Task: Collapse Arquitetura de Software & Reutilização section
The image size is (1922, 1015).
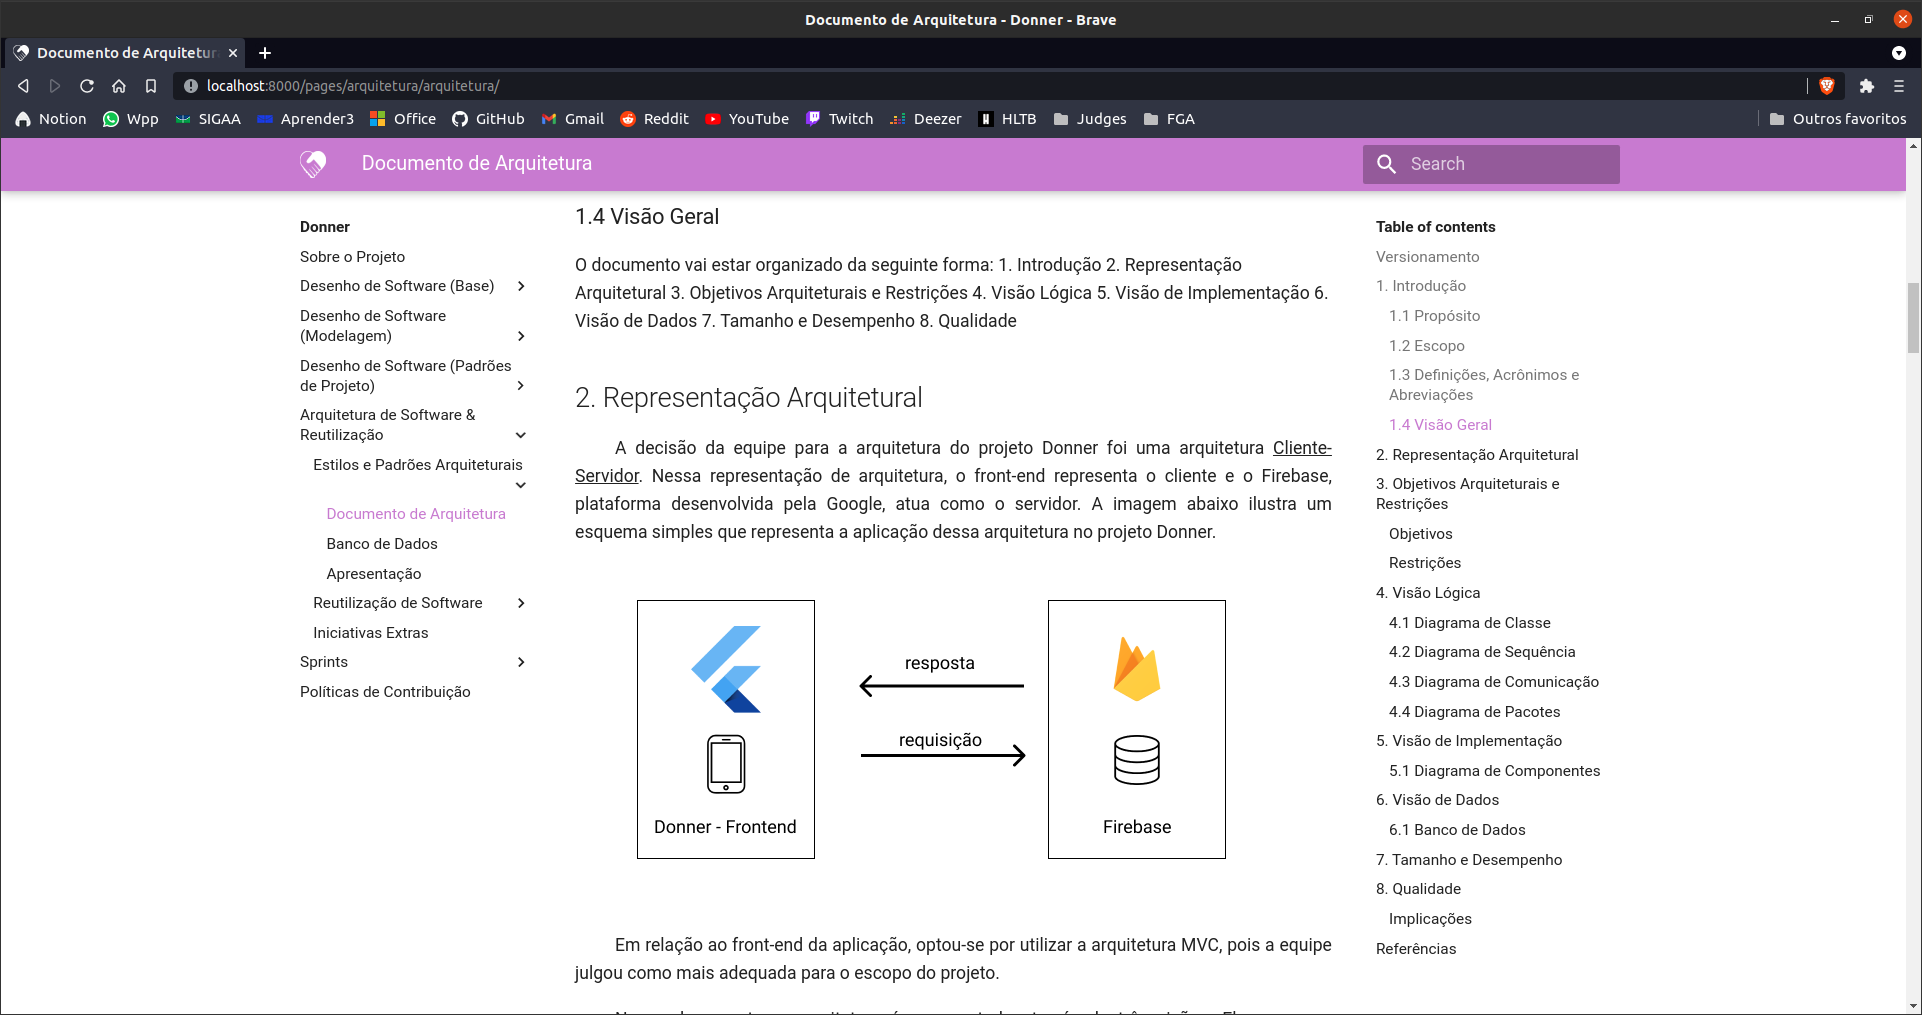Action: [x=521, y=435]
